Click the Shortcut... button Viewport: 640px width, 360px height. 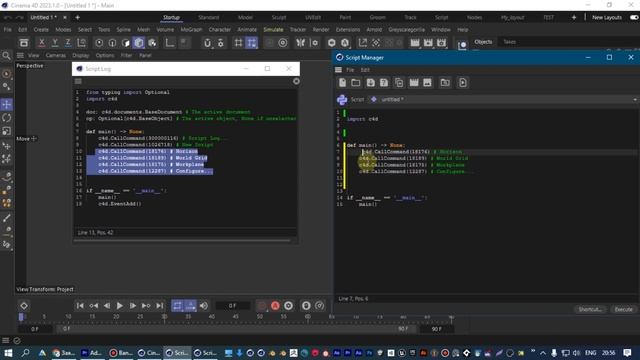pyautogui.click(x=590, y=309)
